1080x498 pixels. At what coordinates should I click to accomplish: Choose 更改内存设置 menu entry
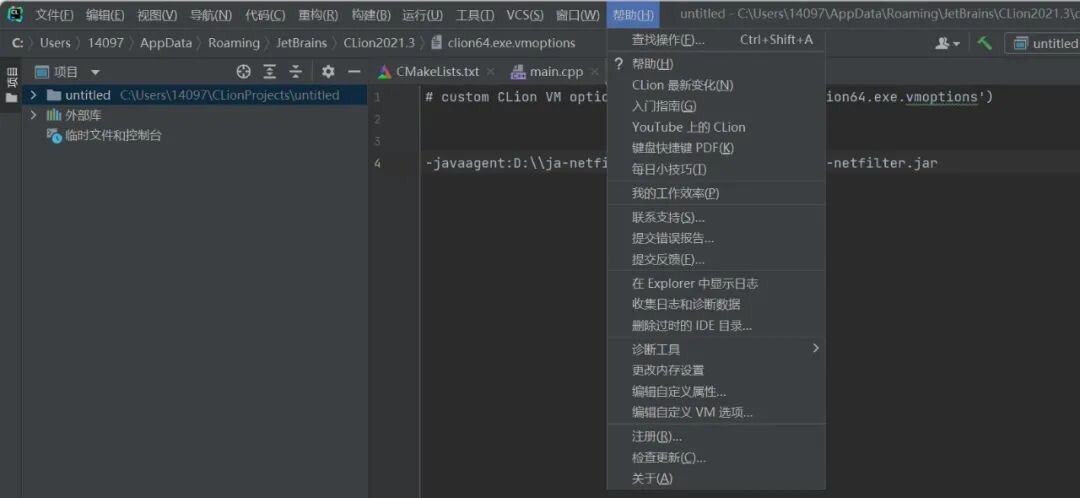(x=716, y=371)
